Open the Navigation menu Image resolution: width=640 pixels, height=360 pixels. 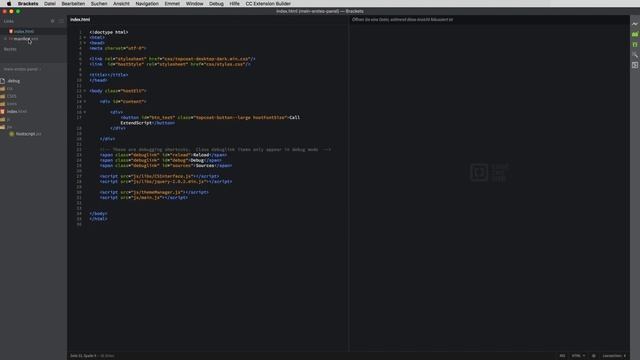click(147, 3)
